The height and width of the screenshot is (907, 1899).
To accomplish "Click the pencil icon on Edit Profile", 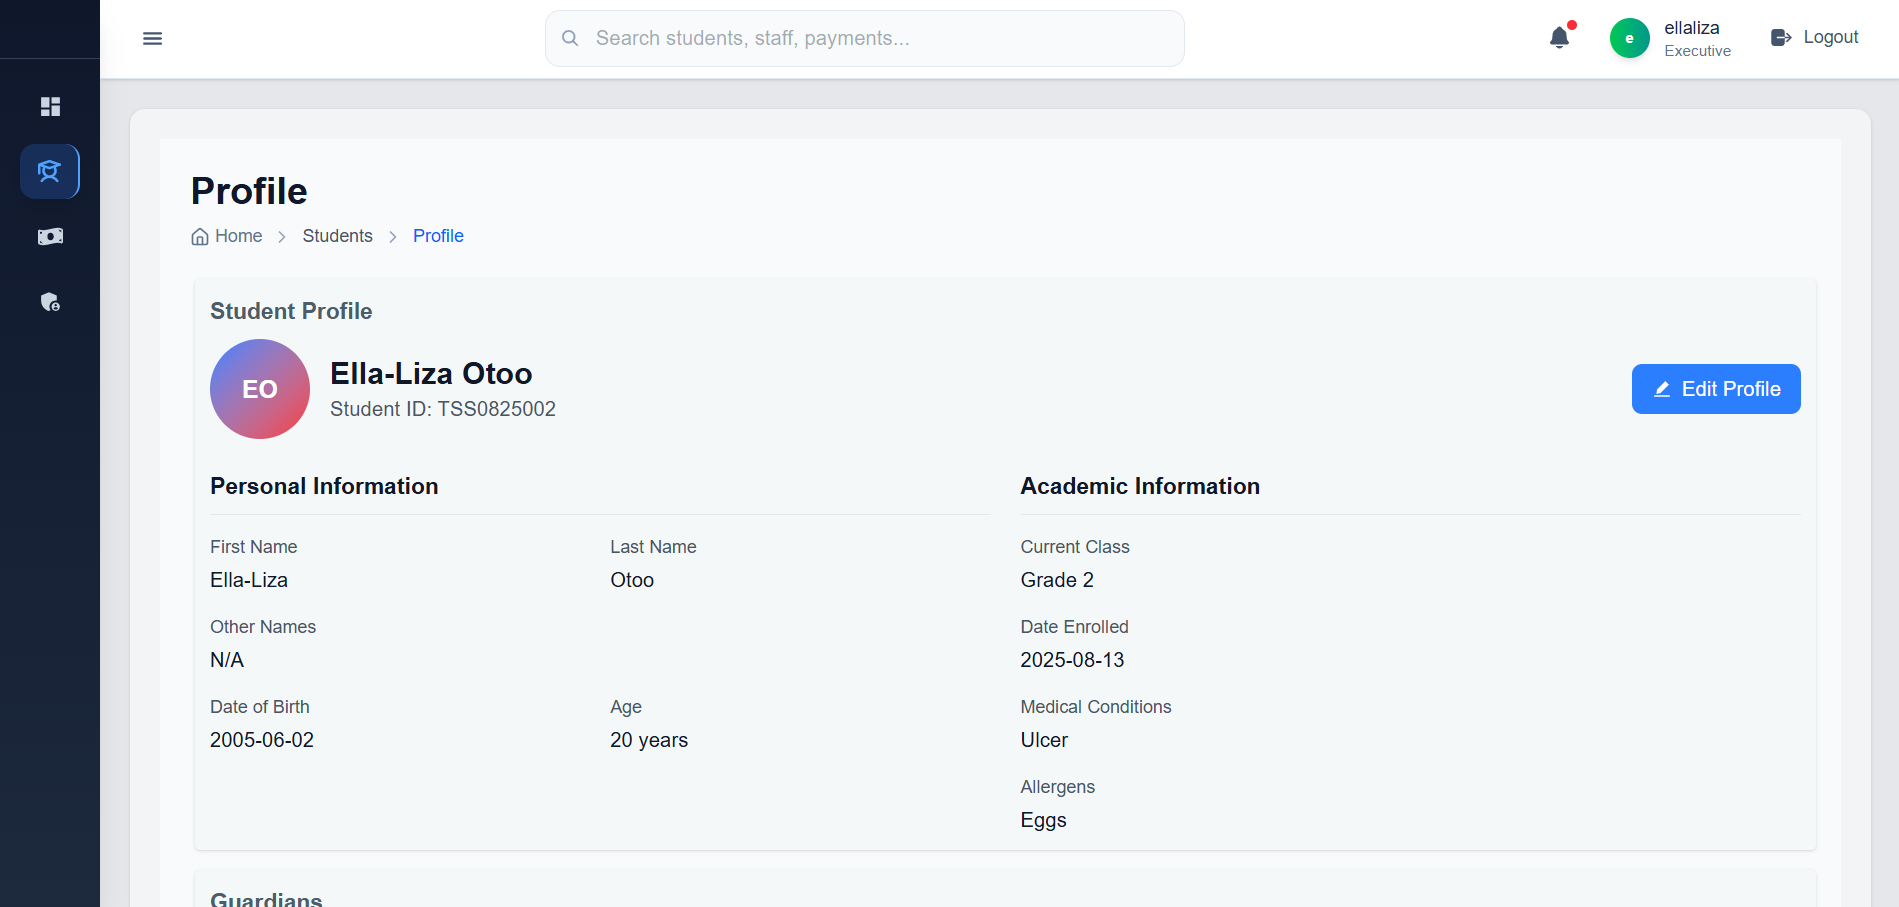I will (x=1662, y=389).
